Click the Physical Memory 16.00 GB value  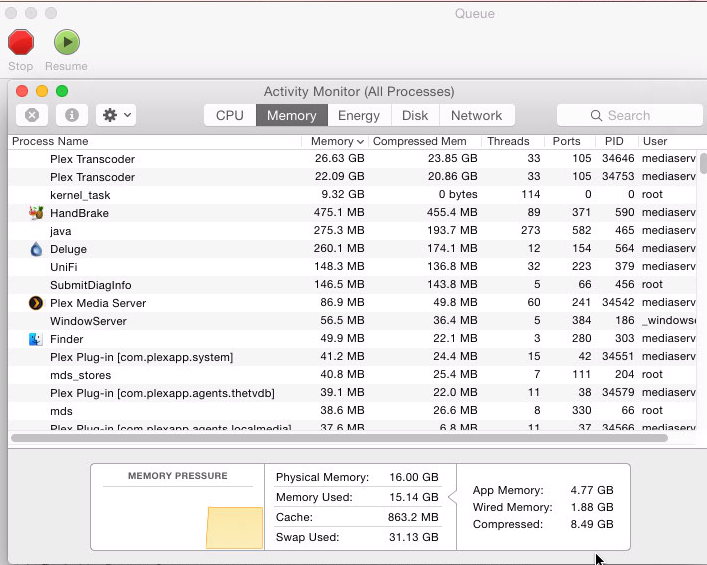(414, 477)
